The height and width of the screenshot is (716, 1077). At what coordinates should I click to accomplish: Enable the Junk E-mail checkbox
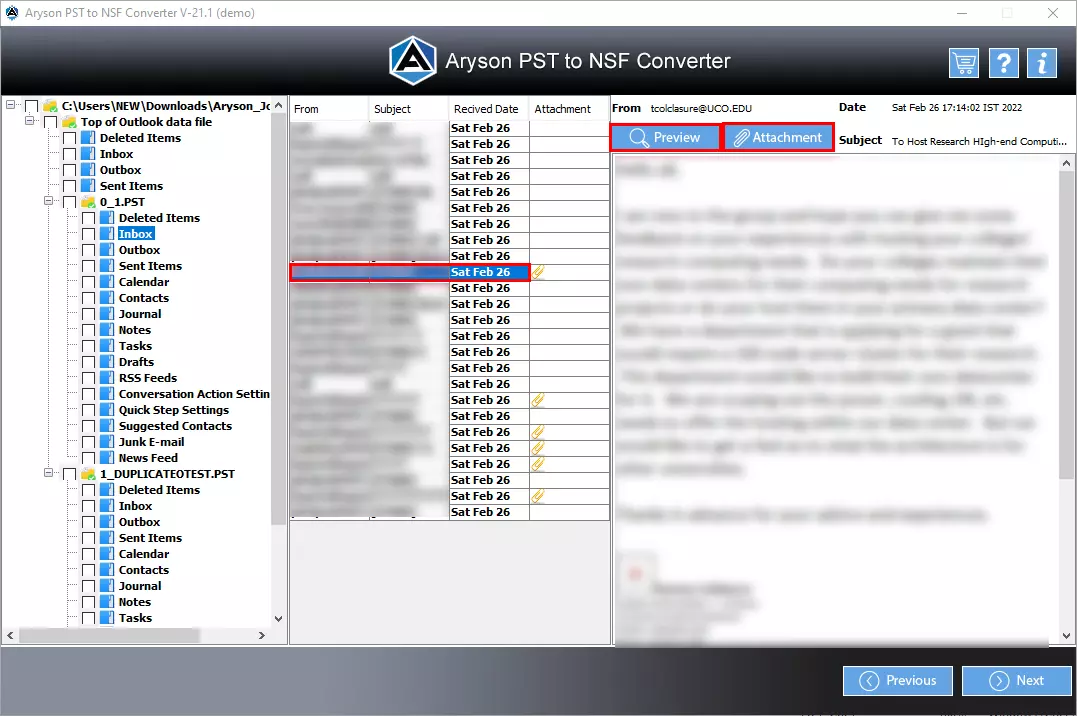88,443
